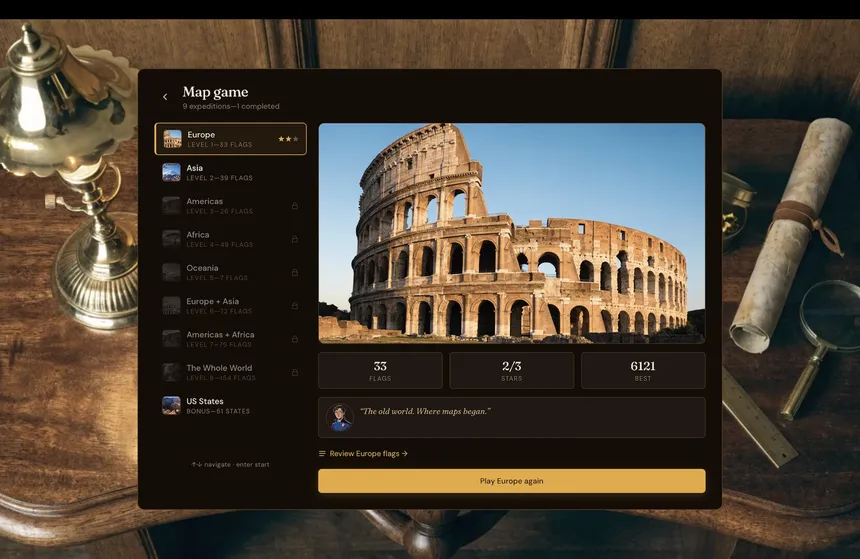Click the guide avatar next to the quote
Image resolution: width=860 pixels, height=559 pixels.
pos(340,417)
